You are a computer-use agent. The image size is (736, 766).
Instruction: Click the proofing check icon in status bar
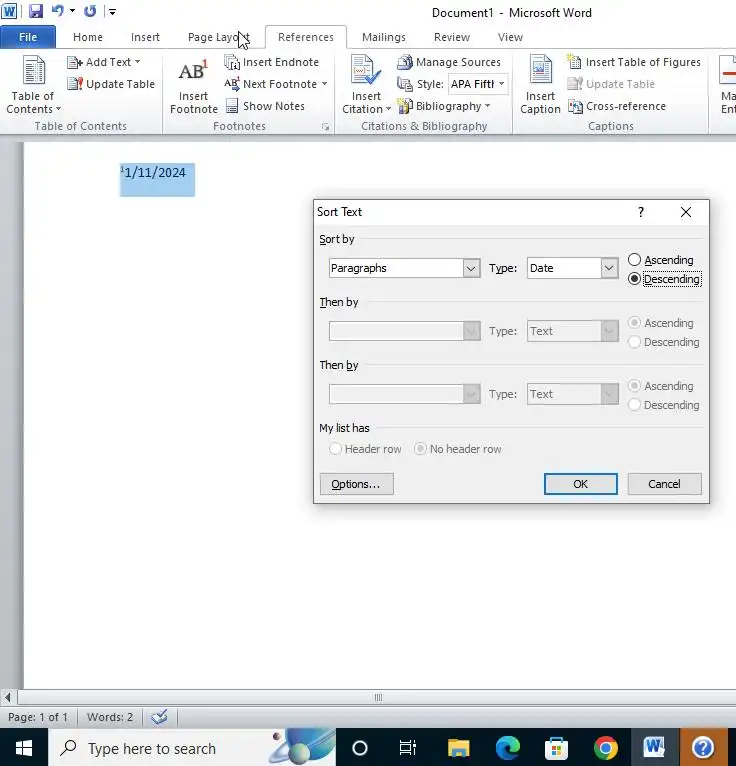pos(159,717)
